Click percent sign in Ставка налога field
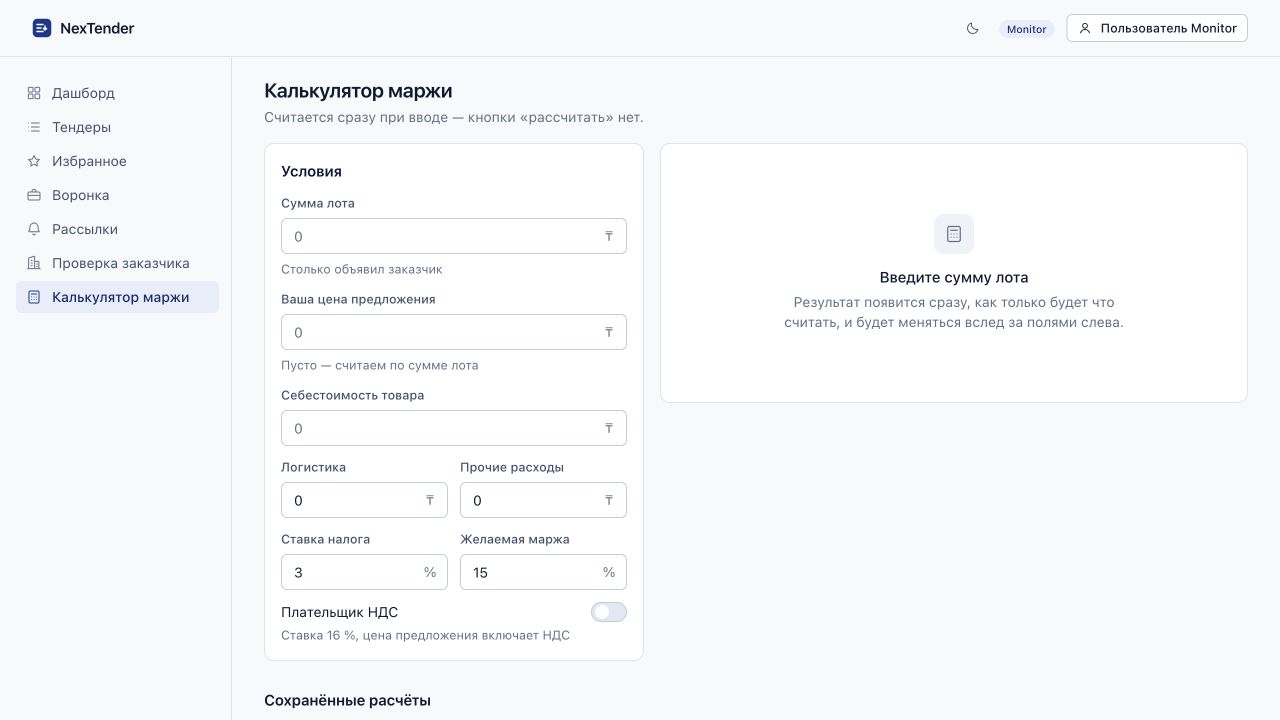1280x720 pixels. coord(430,572)
